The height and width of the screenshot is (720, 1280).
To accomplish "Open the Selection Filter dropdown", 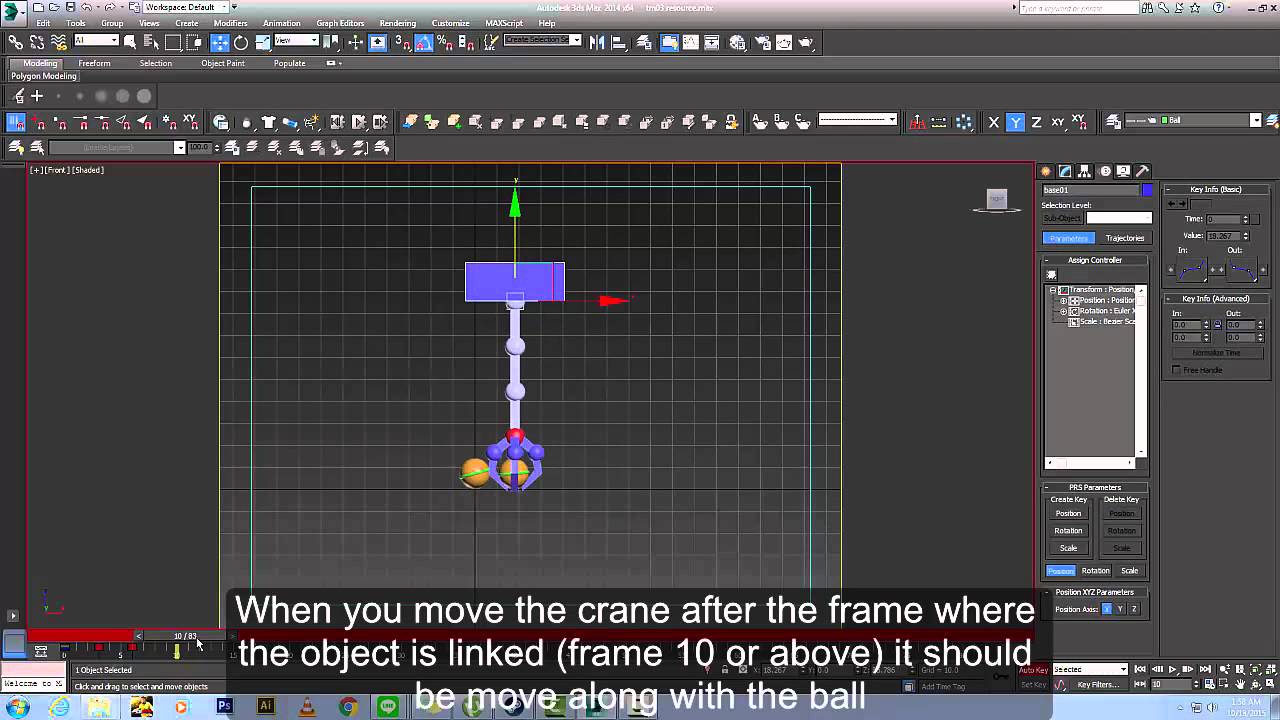I will (x=96, y=41).
